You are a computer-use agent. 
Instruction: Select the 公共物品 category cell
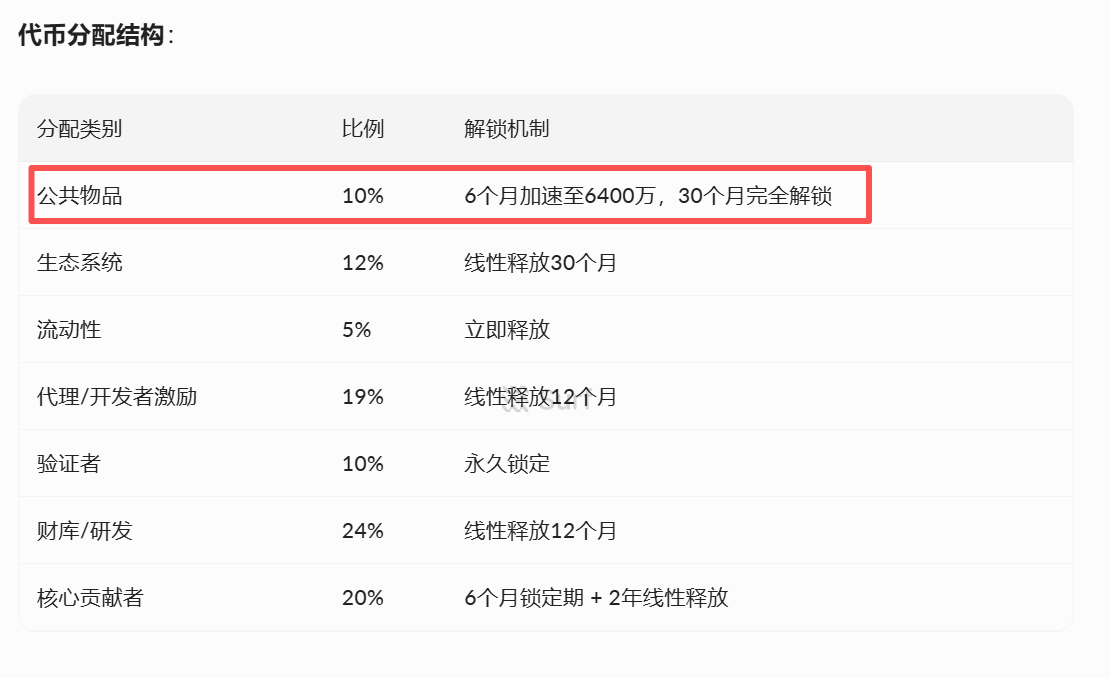tap(79, 196)
